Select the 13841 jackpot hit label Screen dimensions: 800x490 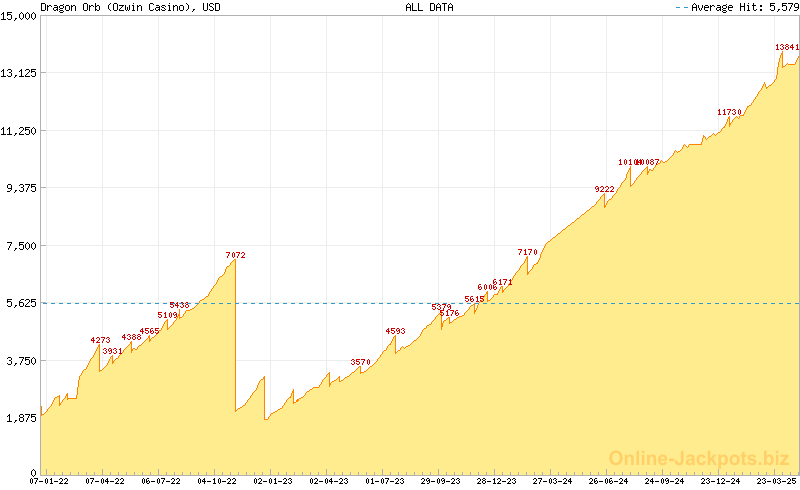[x=787, y=47]
